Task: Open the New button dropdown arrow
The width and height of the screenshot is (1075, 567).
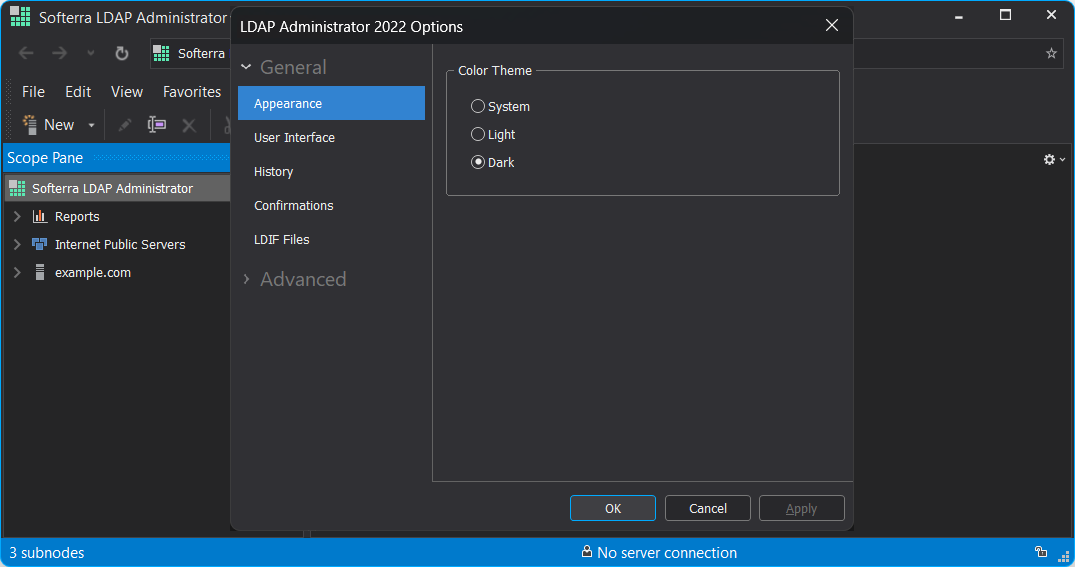Action: 91,125
